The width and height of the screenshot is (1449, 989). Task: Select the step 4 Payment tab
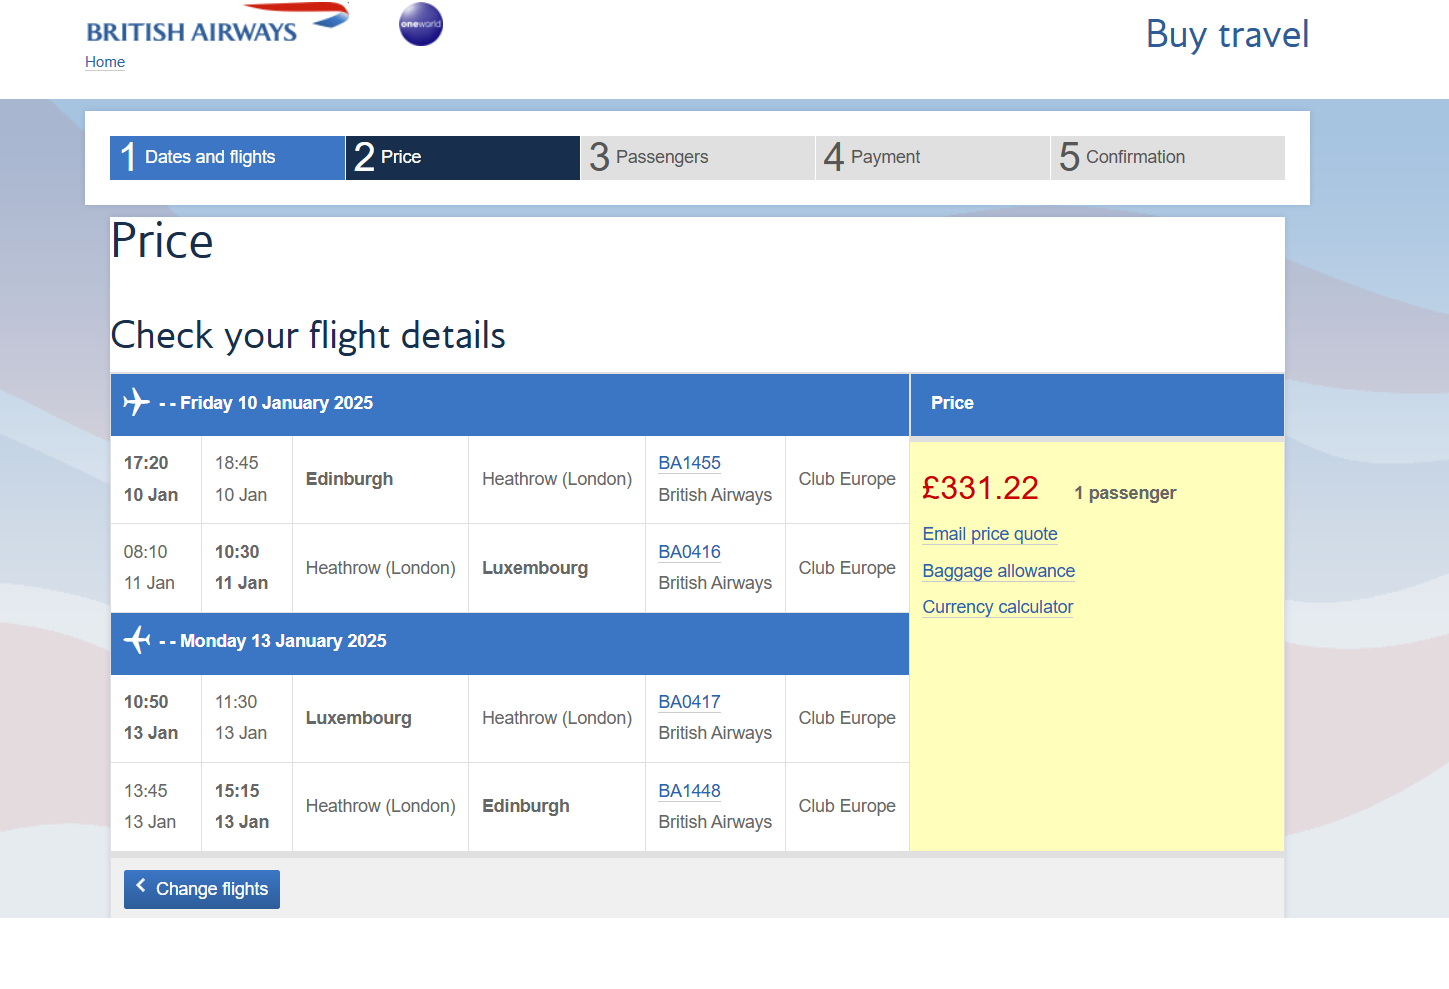click(932, 158)
